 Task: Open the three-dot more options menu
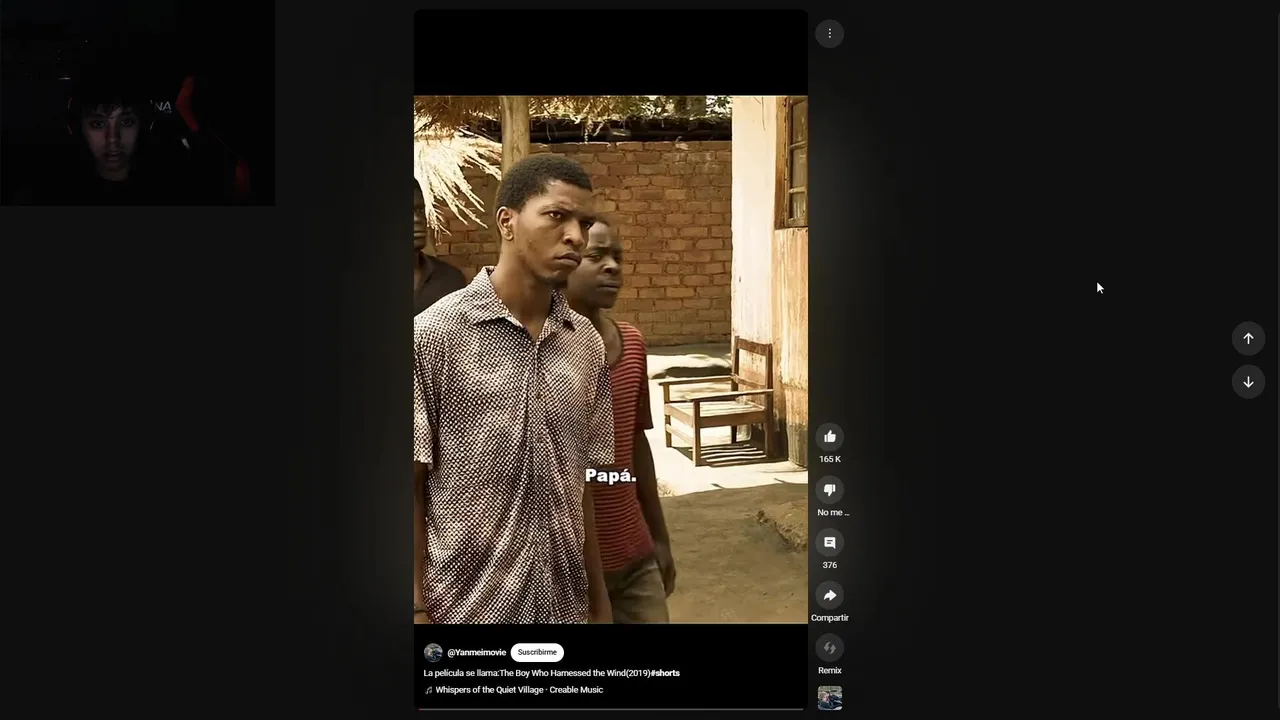pos(829,34)
